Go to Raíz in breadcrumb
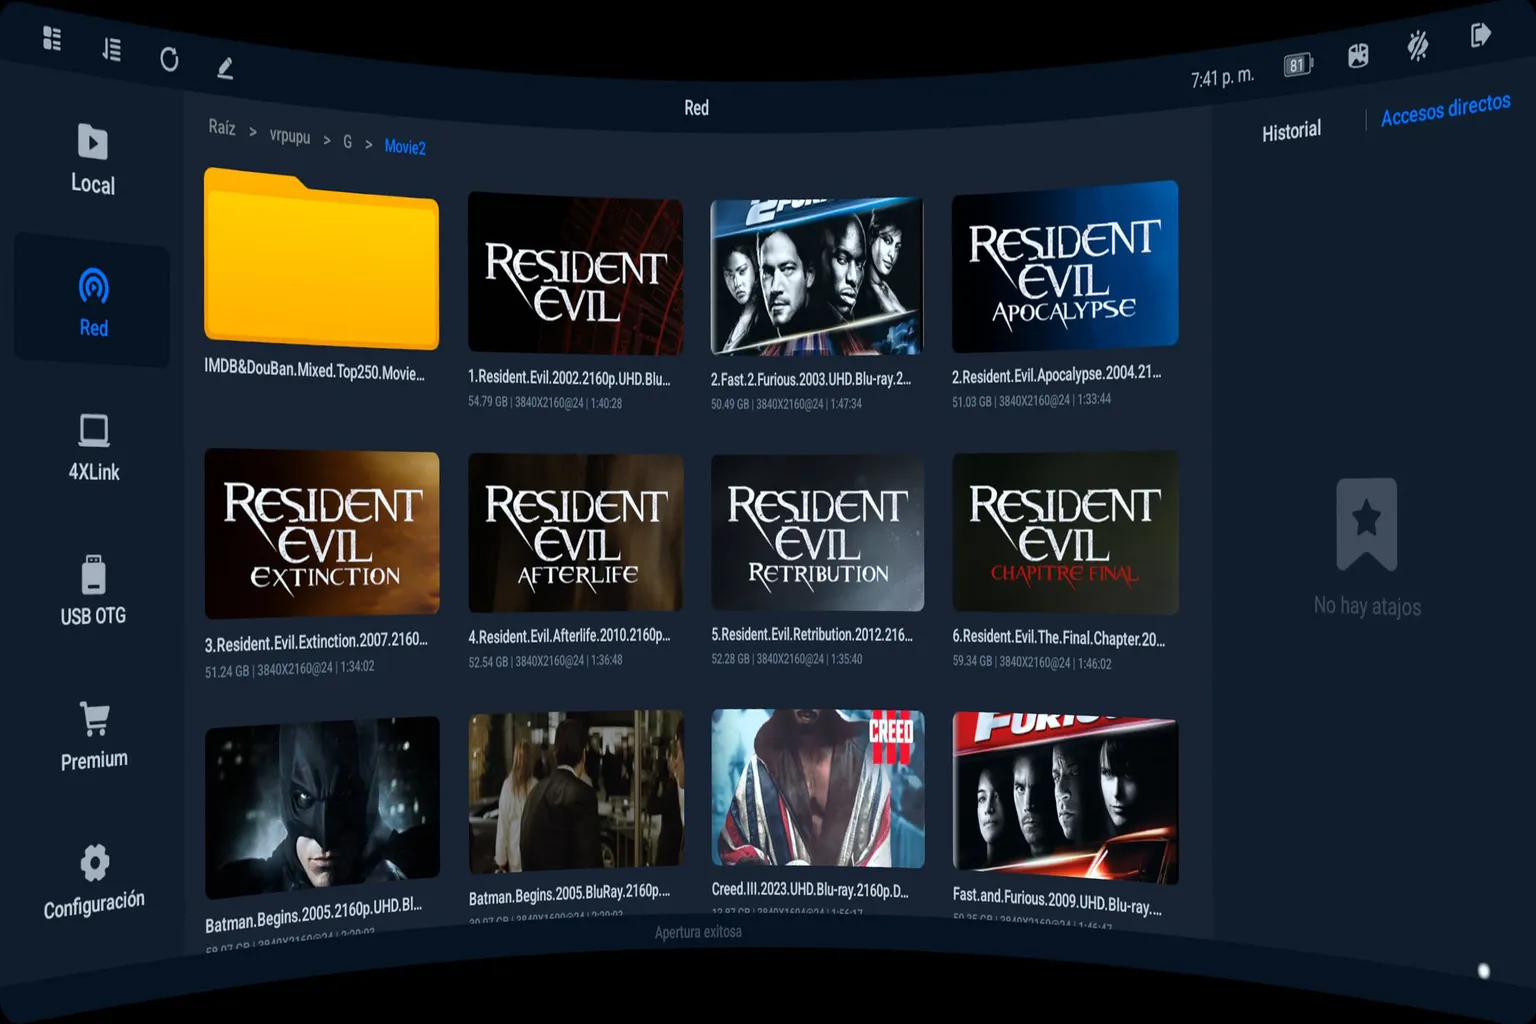 222,127
